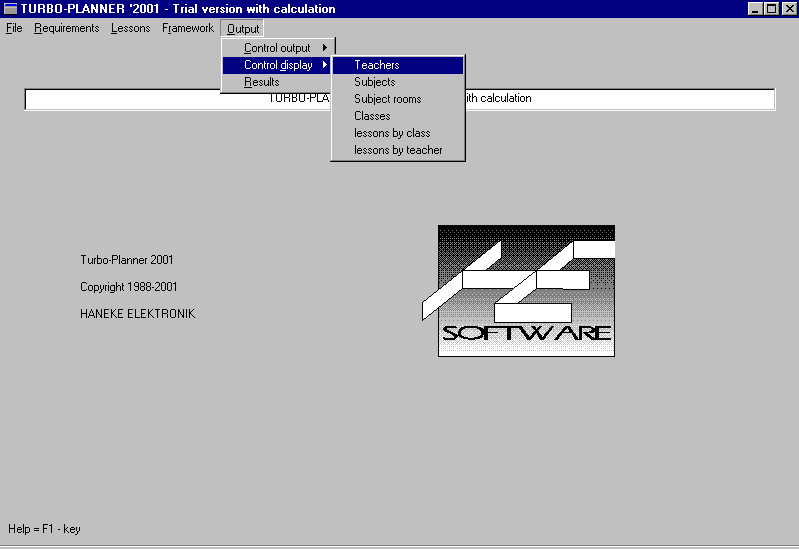Click the 'Help = F1 - key' status text

pyautogui.click(x=44, y=529)
